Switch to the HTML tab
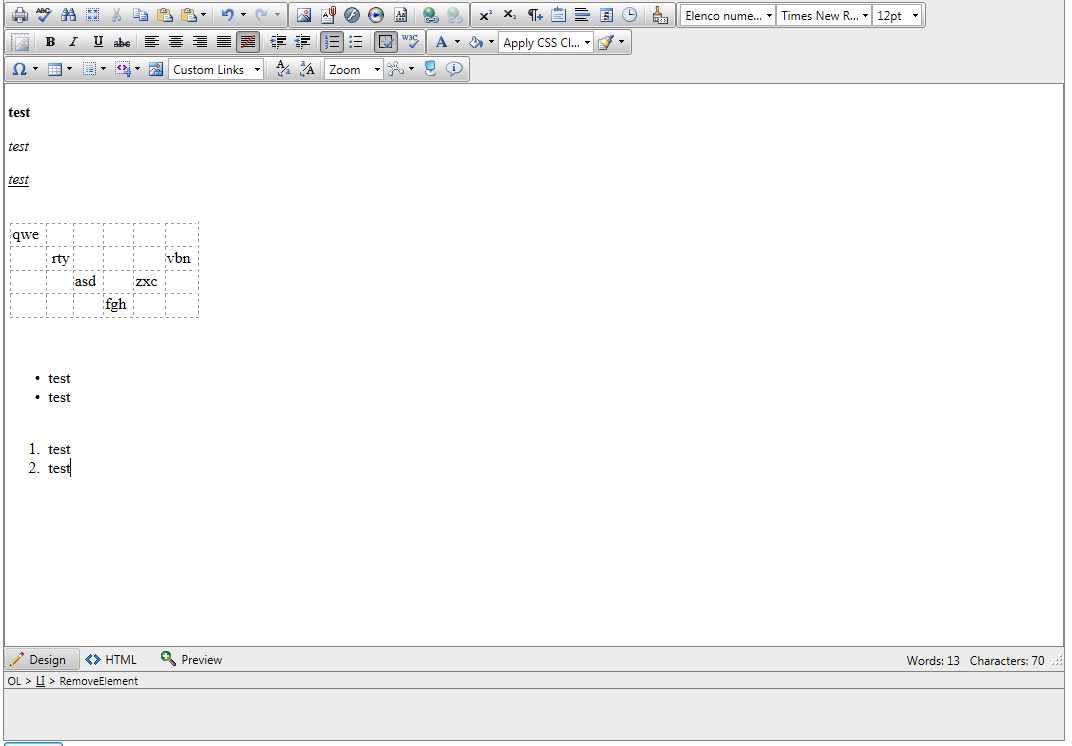Image resolution: width=1072 pixels, height=746 pixels. click(x=112, y=660)
